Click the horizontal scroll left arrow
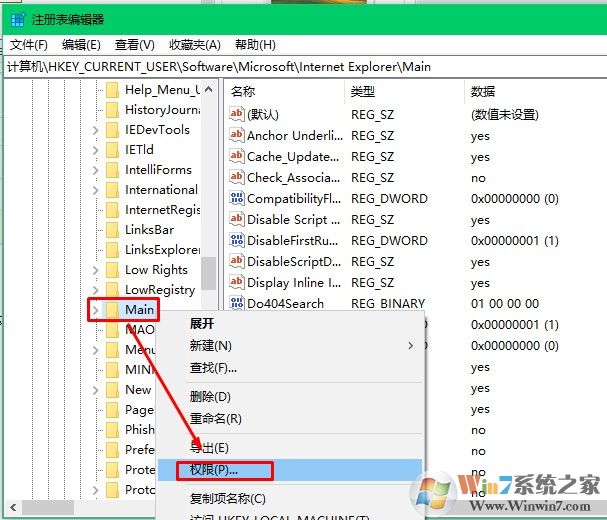This screenshot has width=607, height=520. coord(13,507)
